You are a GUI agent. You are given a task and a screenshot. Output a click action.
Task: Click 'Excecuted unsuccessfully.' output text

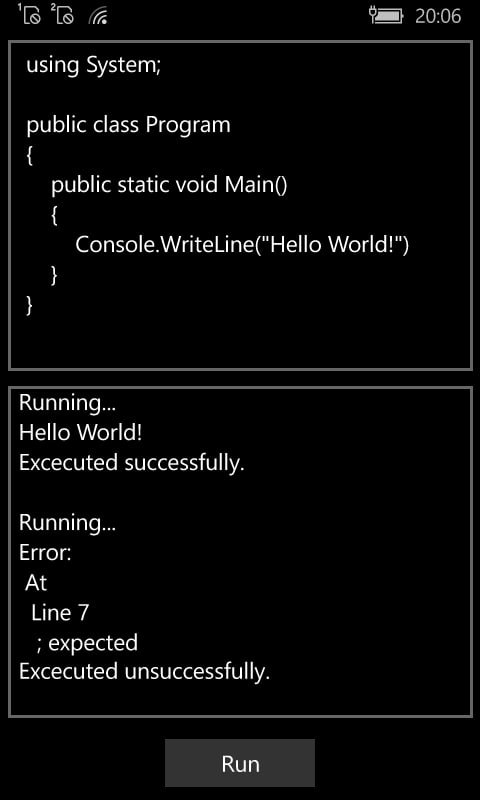[x=144, y=671]
